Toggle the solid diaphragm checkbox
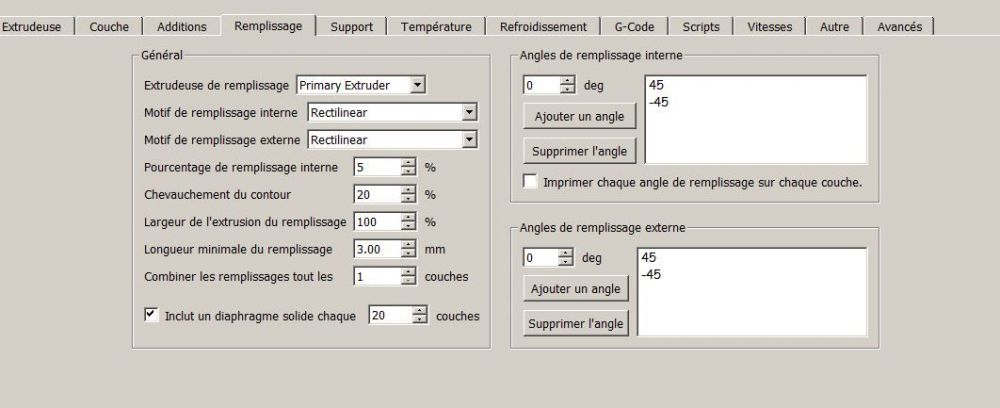1000x408 pixels. 151,314
